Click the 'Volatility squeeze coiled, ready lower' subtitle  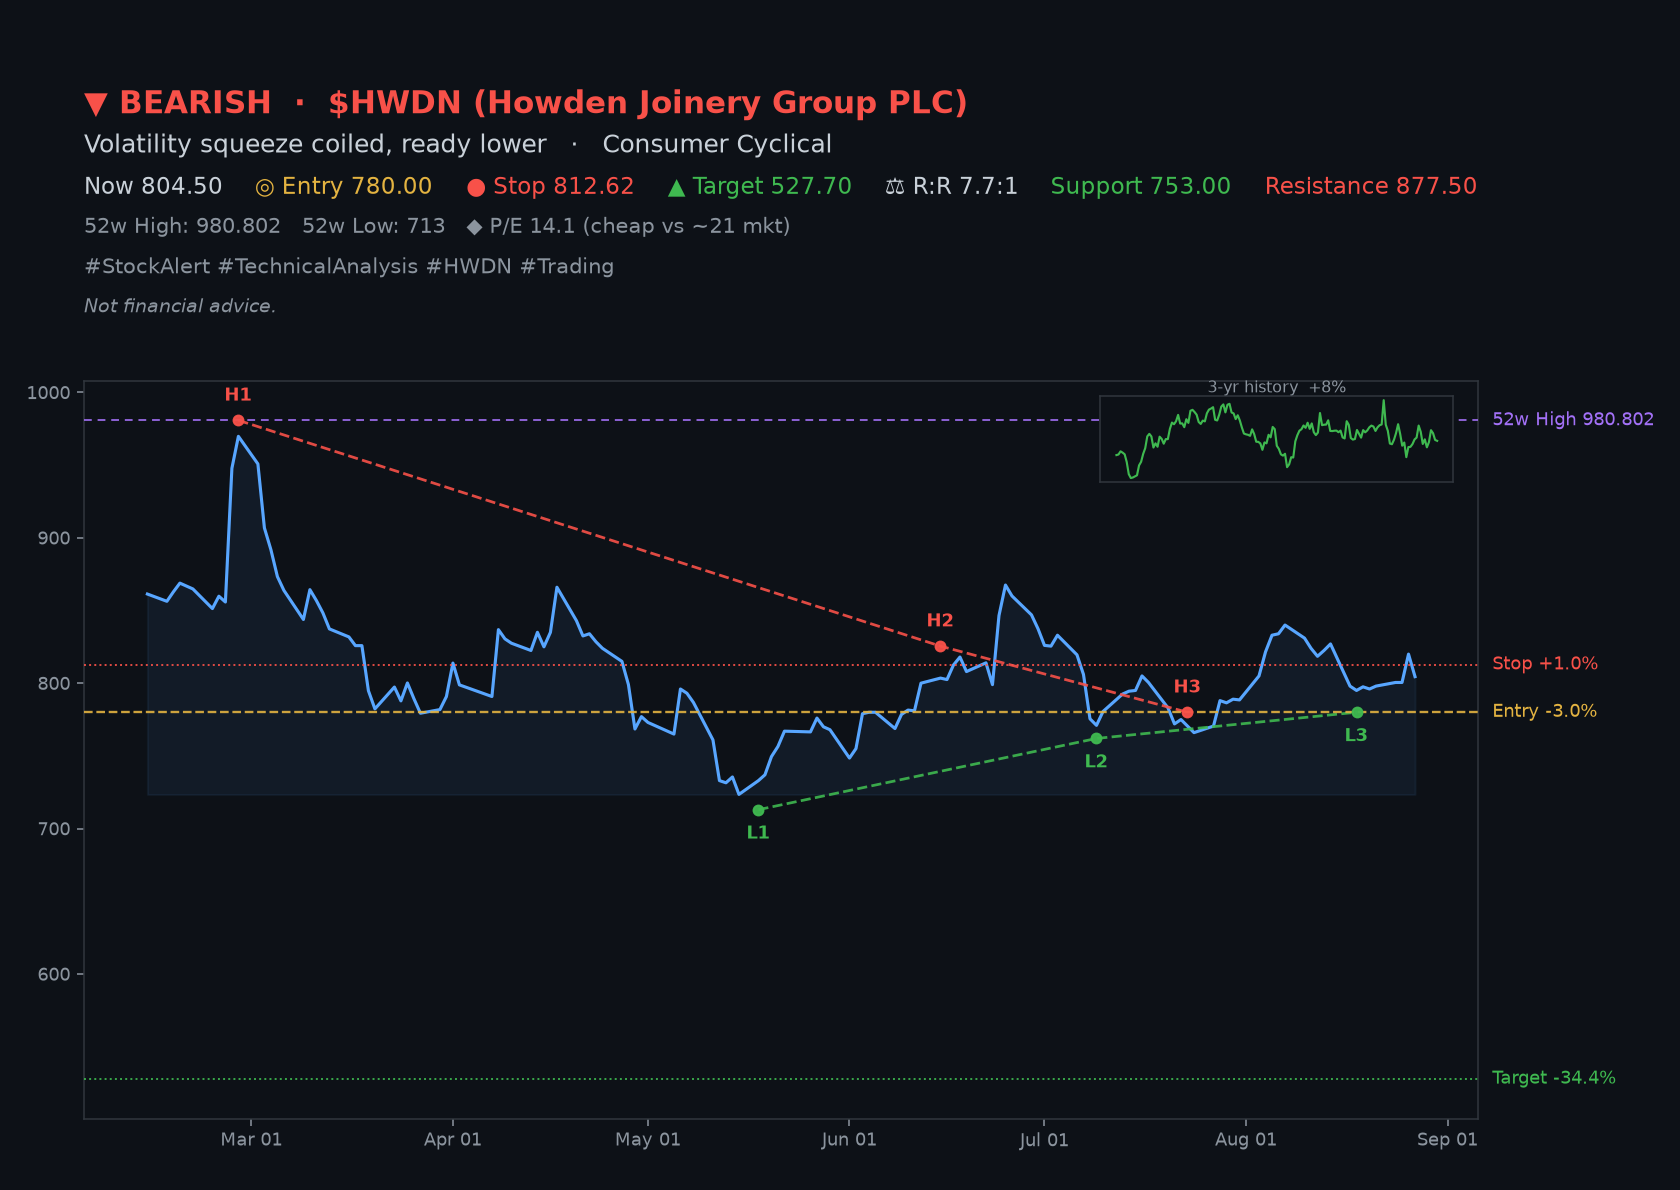click(315, 145)
